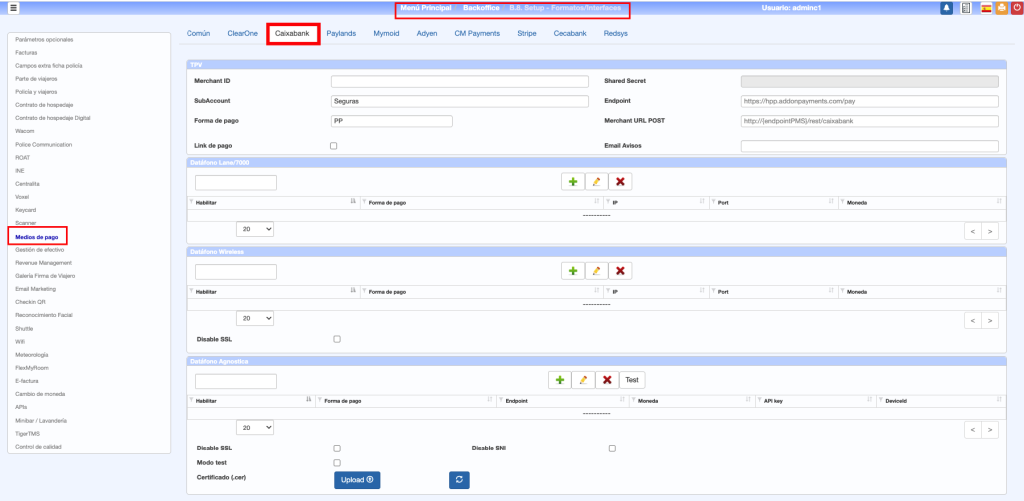This screenshot has height=501, width=1024.
Task: Open page-size dropdown in Datáfono Wireless
Action: tap(255, 318)
